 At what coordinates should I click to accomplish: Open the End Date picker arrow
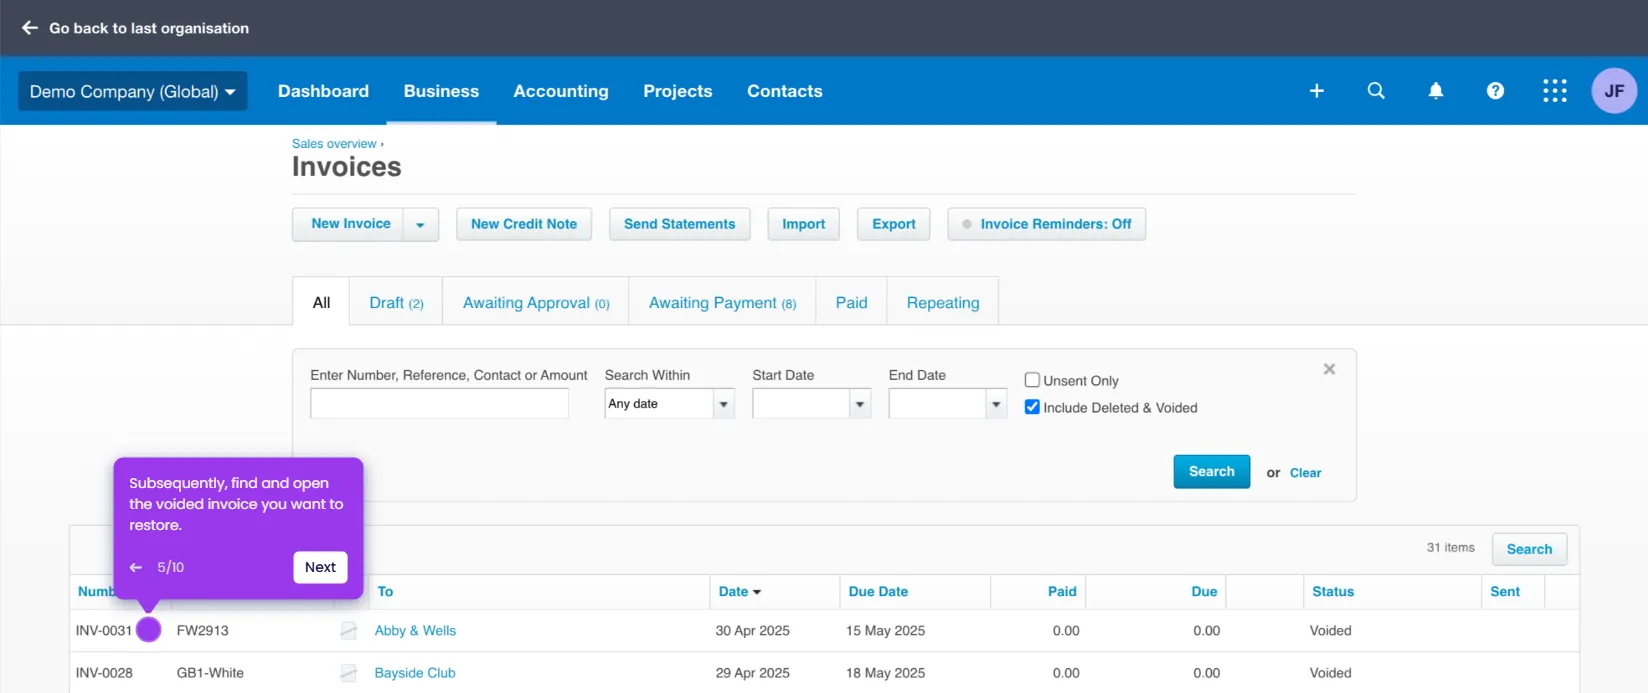996,404
